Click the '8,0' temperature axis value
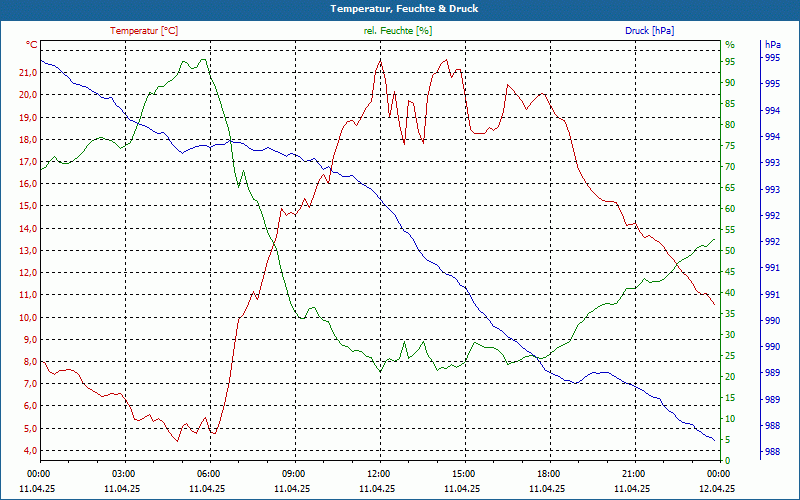 tap(30, 362)
